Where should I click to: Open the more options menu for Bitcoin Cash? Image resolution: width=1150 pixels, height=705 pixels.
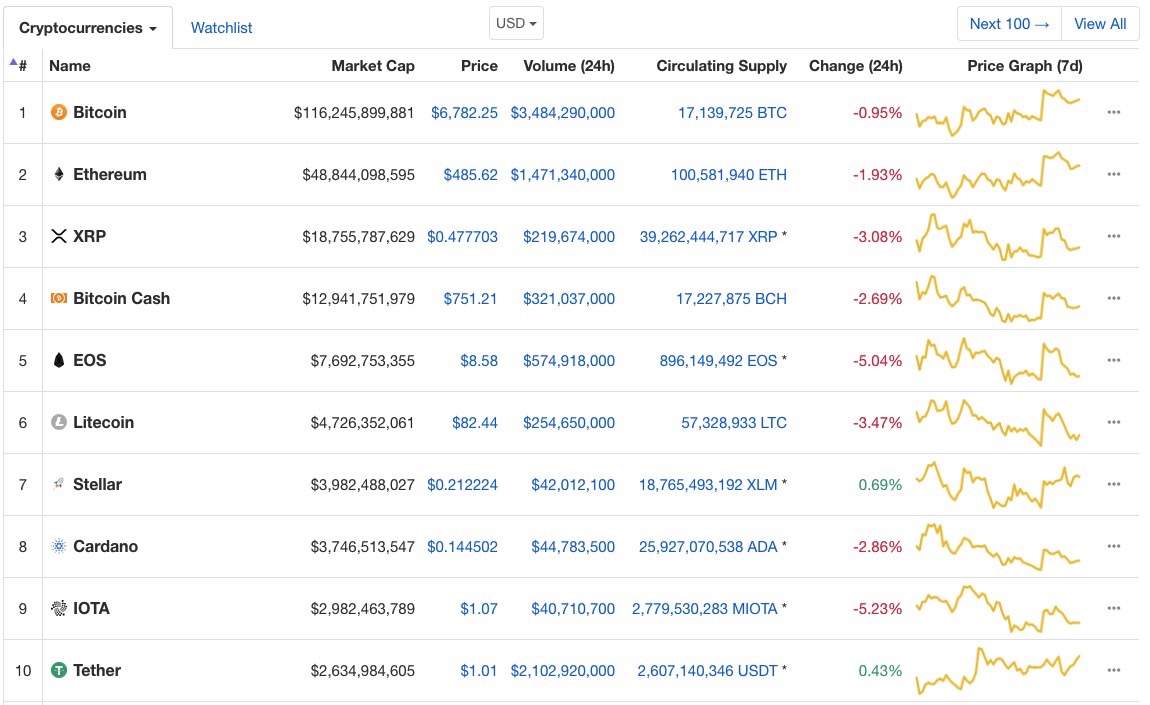[x=1113, y=298]
